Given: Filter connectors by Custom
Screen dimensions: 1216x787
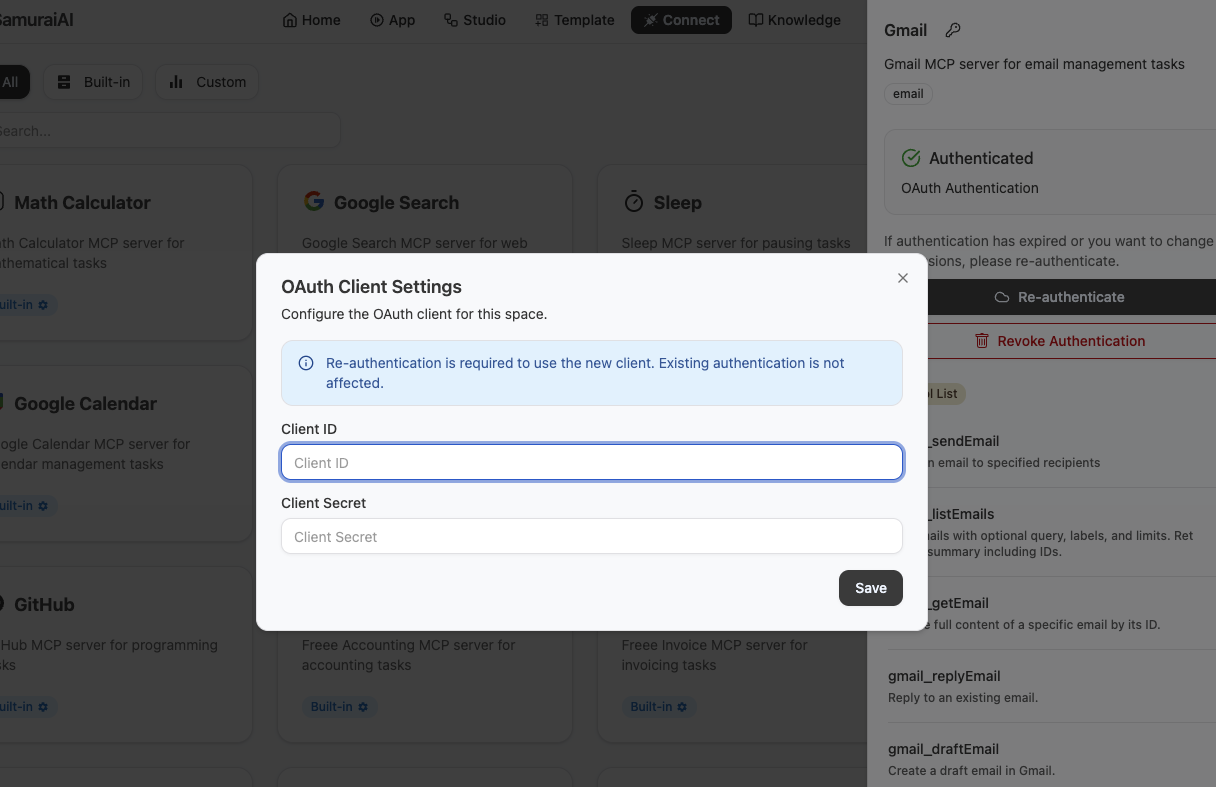Looking at the screenshot, I should [207, 82].
